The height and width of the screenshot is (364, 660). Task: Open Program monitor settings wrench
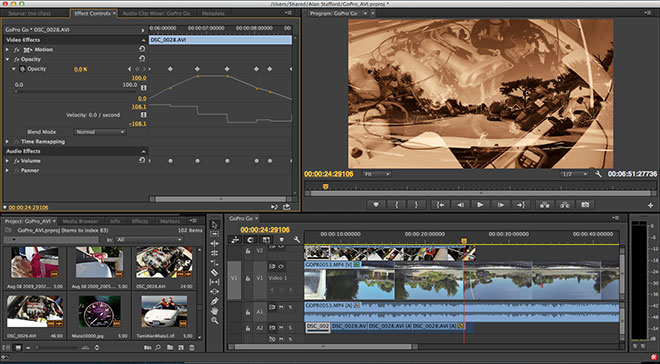click(x=598, y=174)
